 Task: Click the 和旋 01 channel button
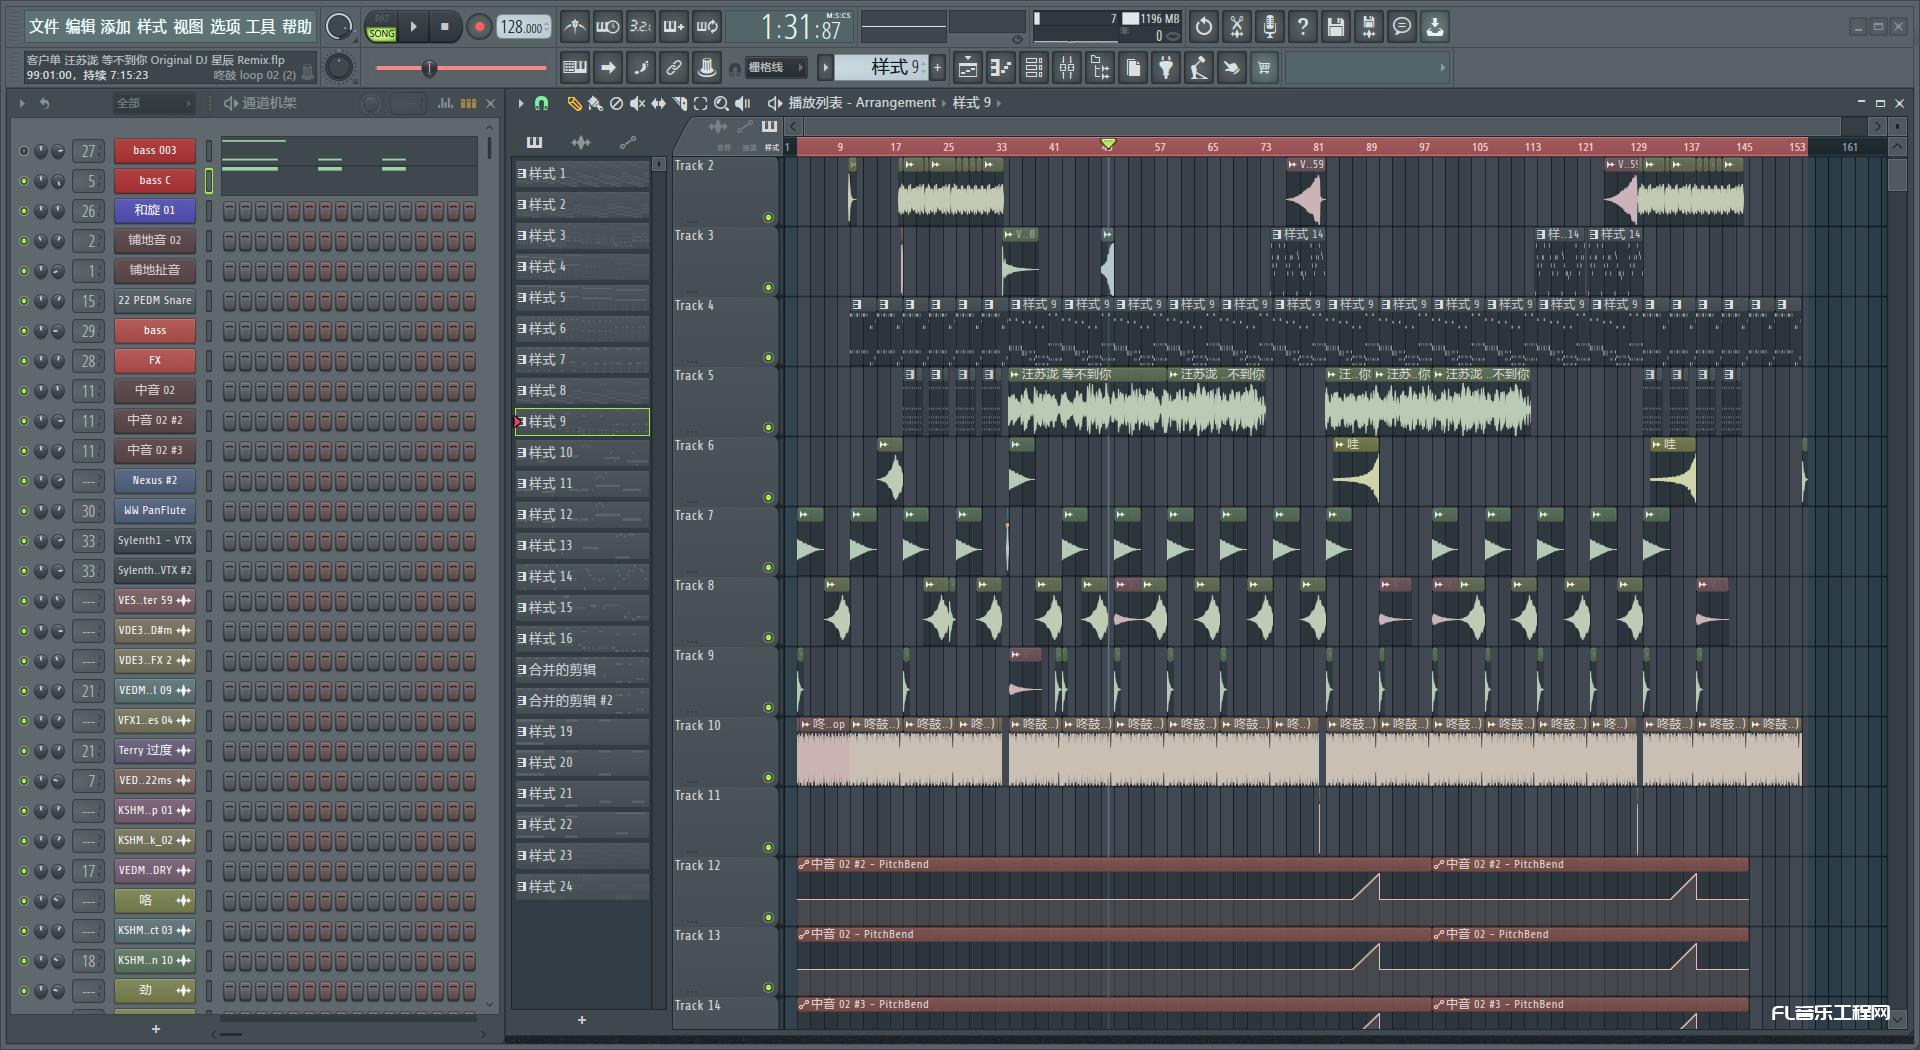(154, 211)
